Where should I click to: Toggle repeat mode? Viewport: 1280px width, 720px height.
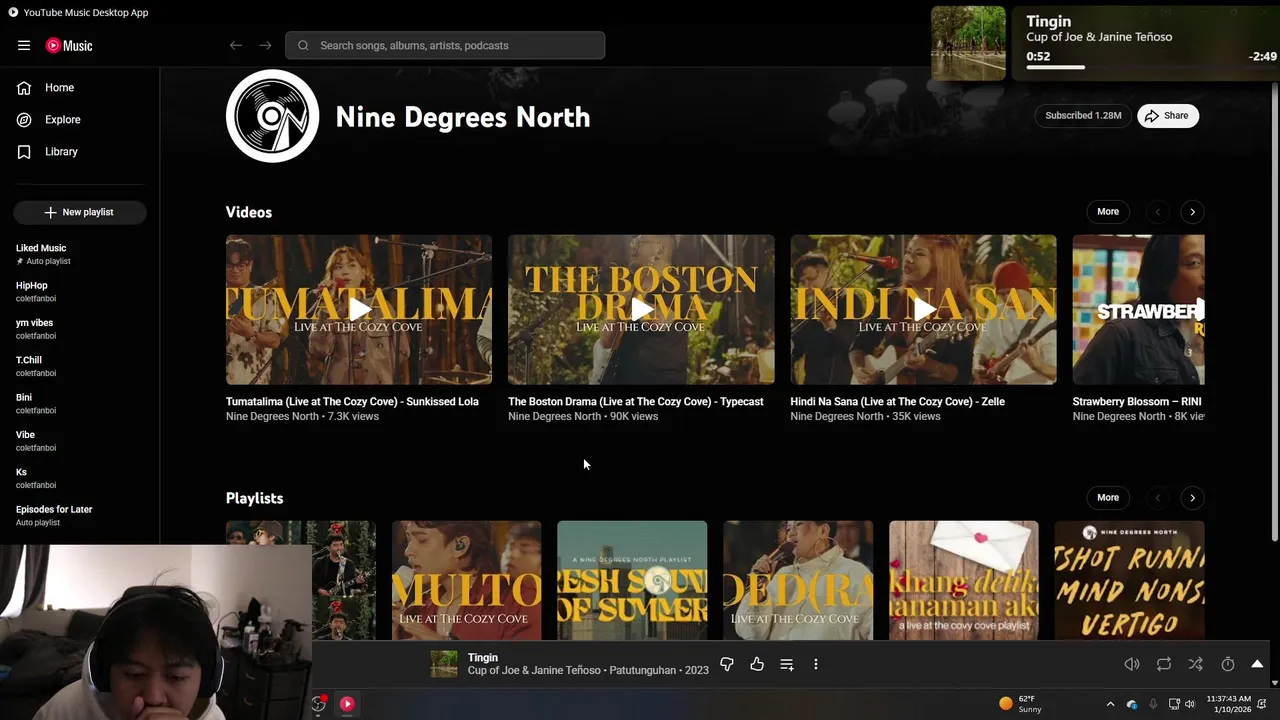(1164, 664)
